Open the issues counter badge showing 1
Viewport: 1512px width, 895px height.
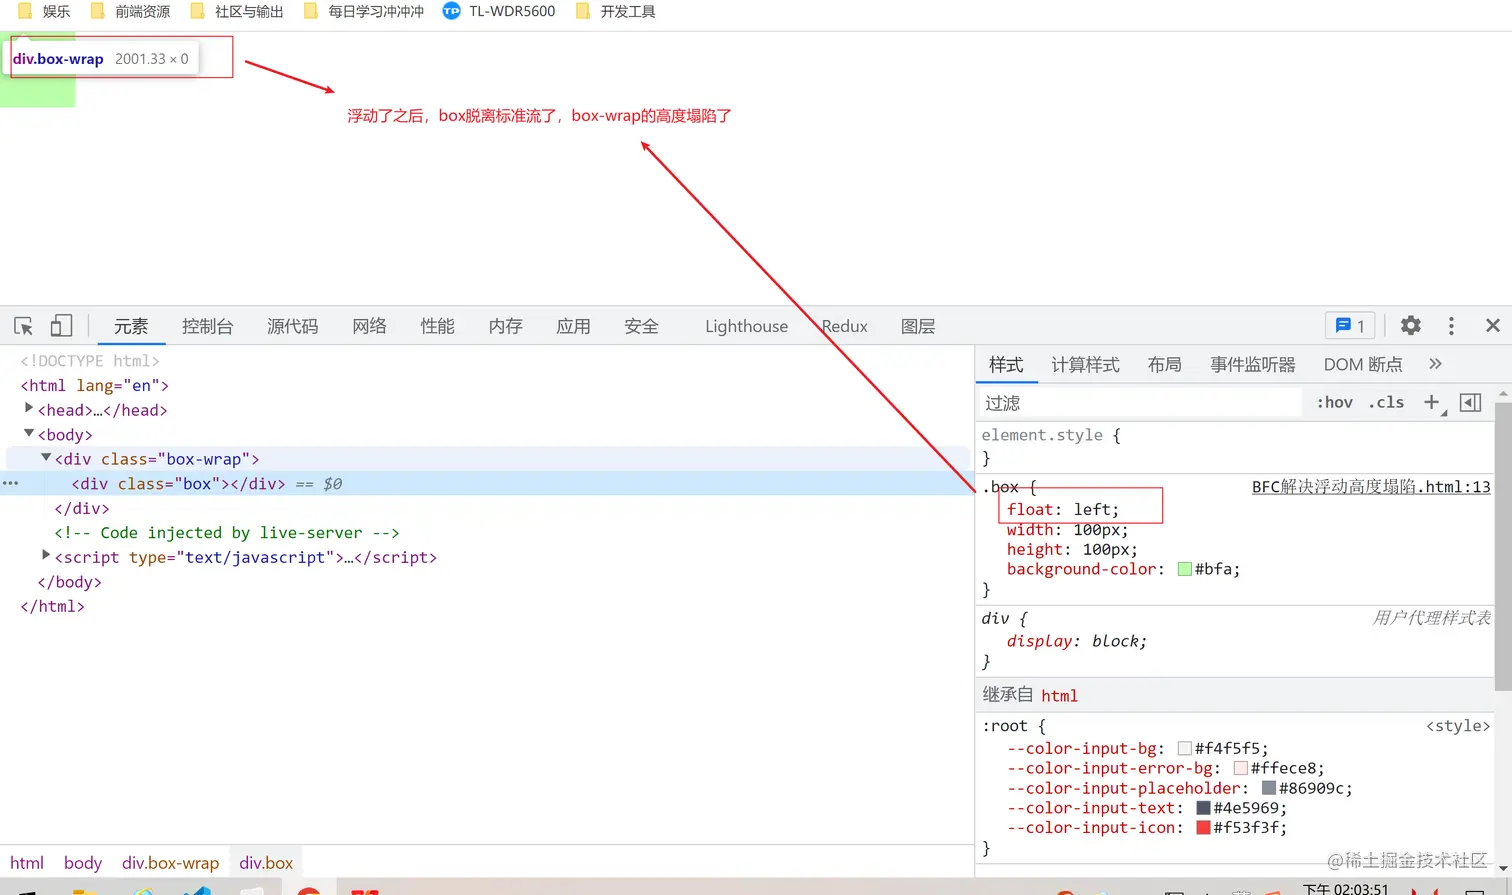point(1350,326)
